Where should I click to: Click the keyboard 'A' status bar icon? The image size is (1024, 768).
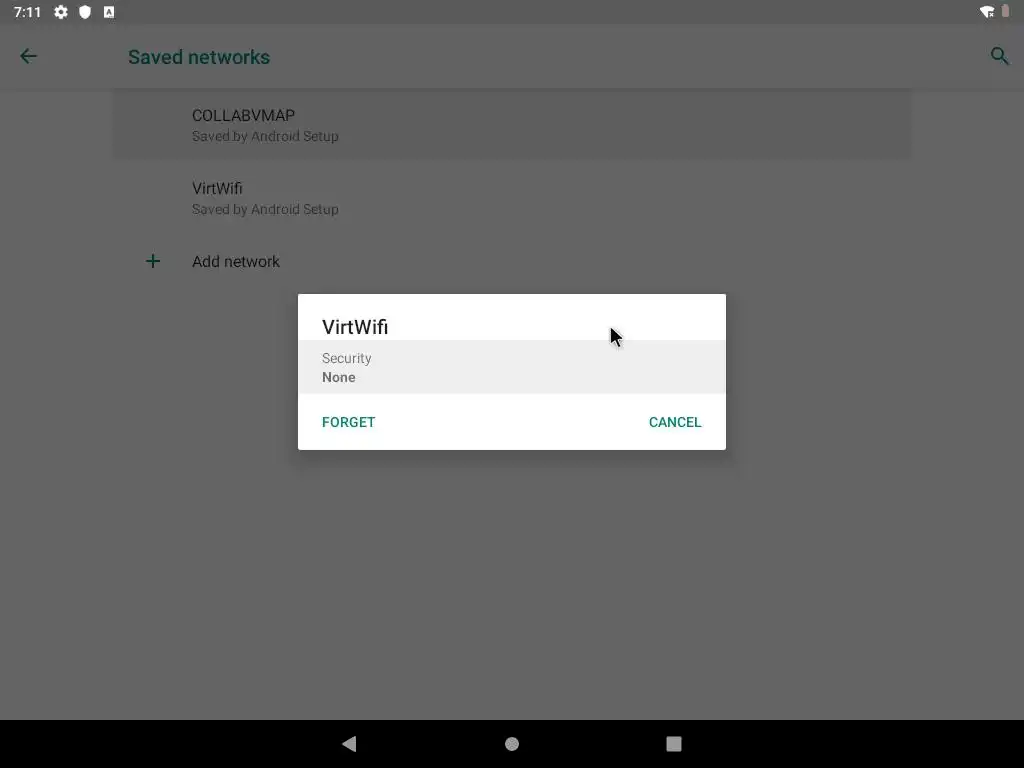pyautogui.click(x=109, y=12)
